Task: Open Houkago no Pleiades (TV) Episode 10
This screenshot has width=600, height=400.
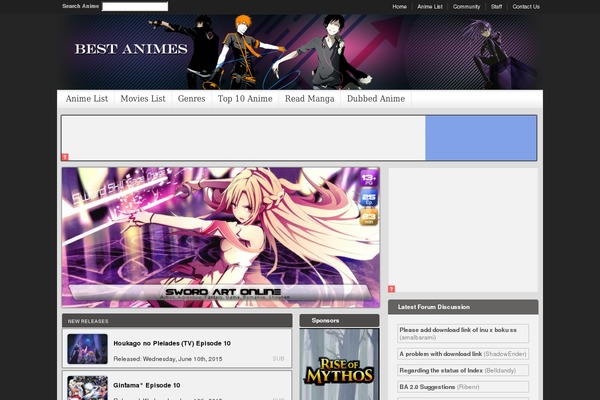Action: click(x=172, y=343)
